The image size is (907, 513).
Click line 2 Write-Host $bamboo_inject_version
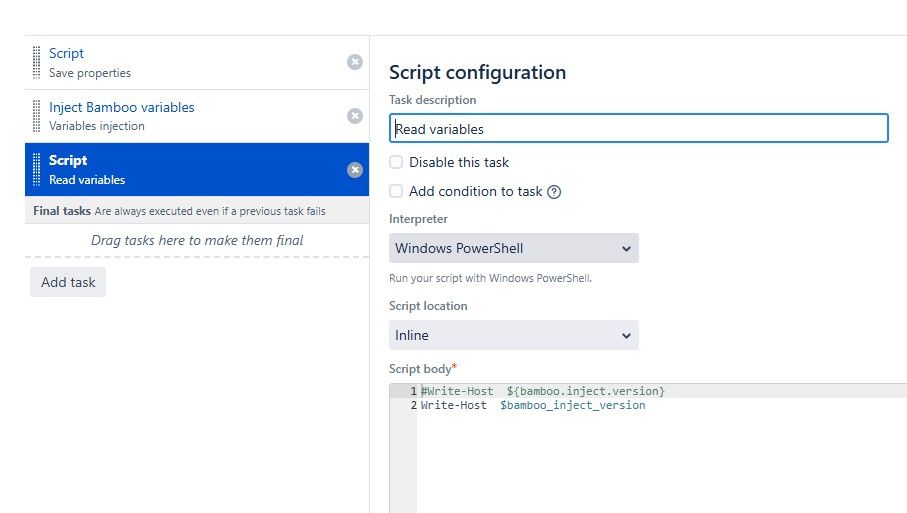533,405
